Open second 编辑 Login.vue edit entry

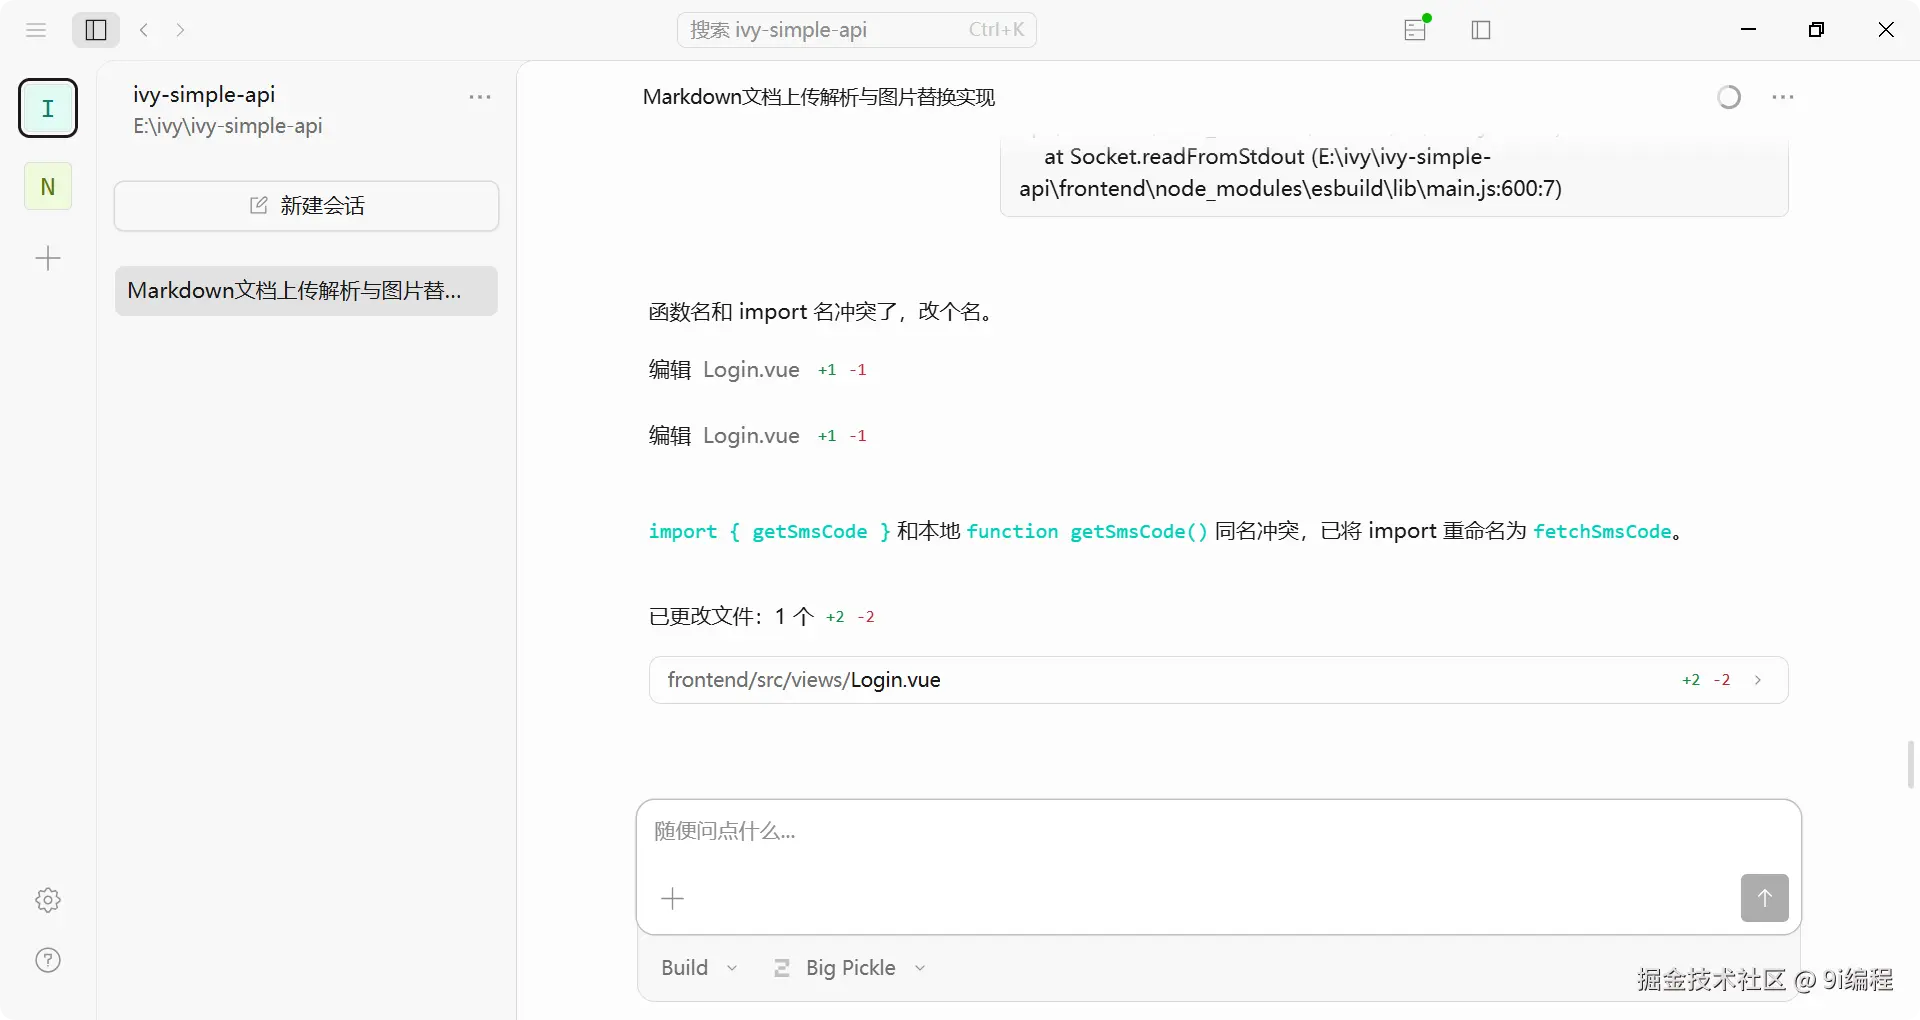pos(757,436)
